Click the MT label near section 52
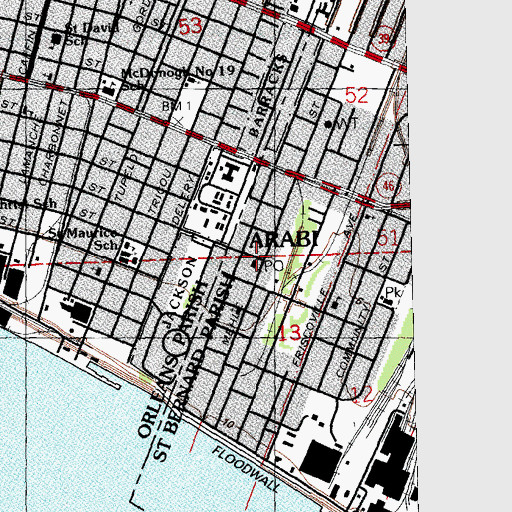Screen dimensions: 512x512 pos(347,124)
